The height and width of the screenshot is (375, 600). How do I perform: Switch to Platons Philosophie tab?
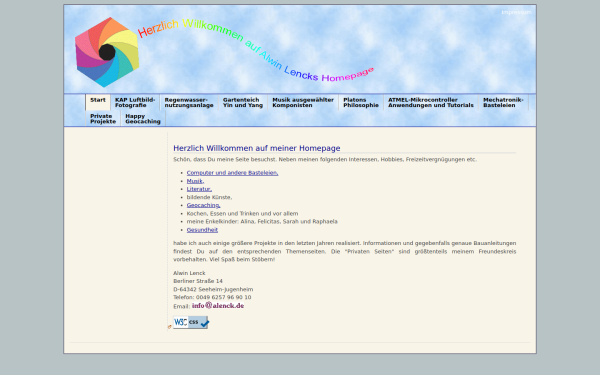click(361, 102)
